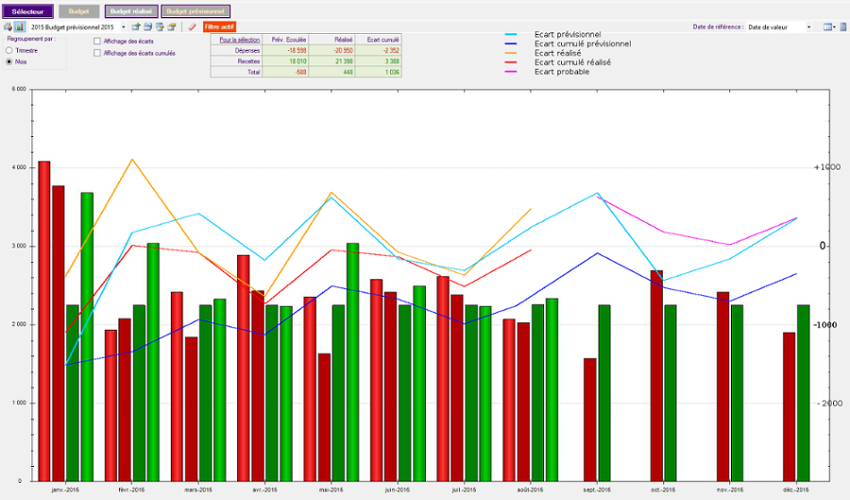Viewport: 850px width, 500px height.
Task: Switch to the Budget réalisé tab
Action: pos(130,11)
